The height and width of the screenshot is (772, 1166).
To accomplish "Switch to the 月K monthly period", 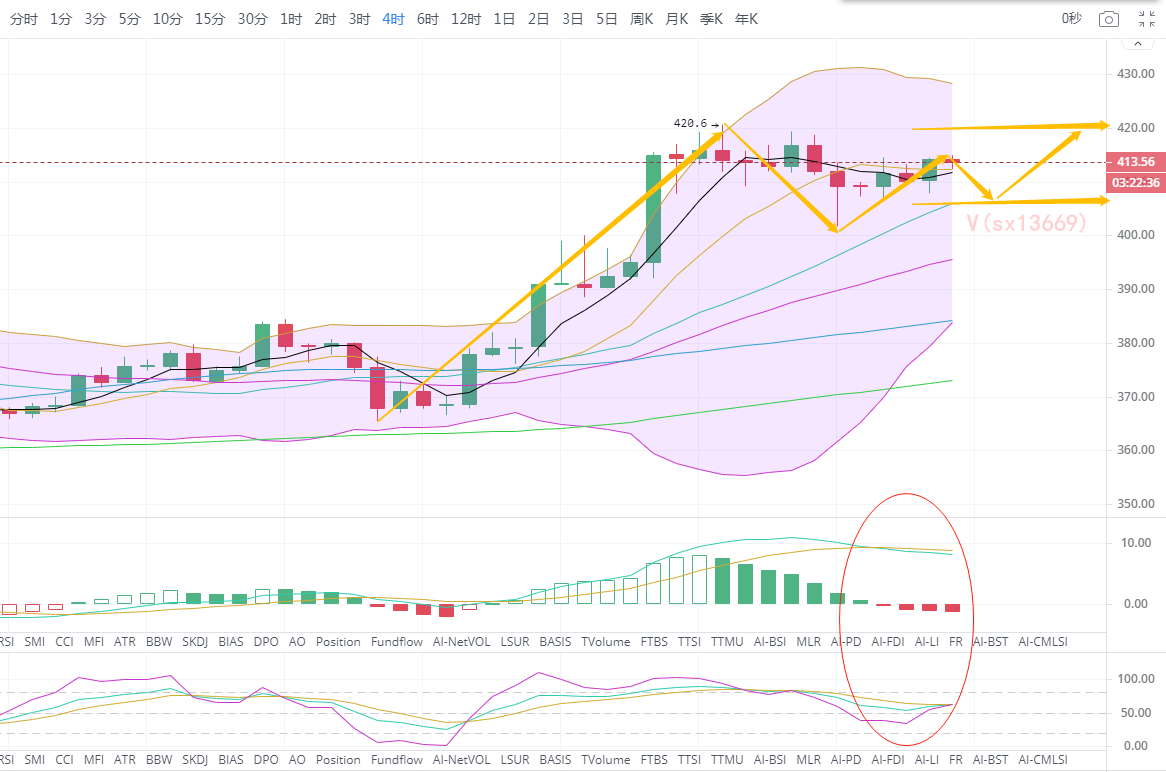I will click(x=676, y=19).
